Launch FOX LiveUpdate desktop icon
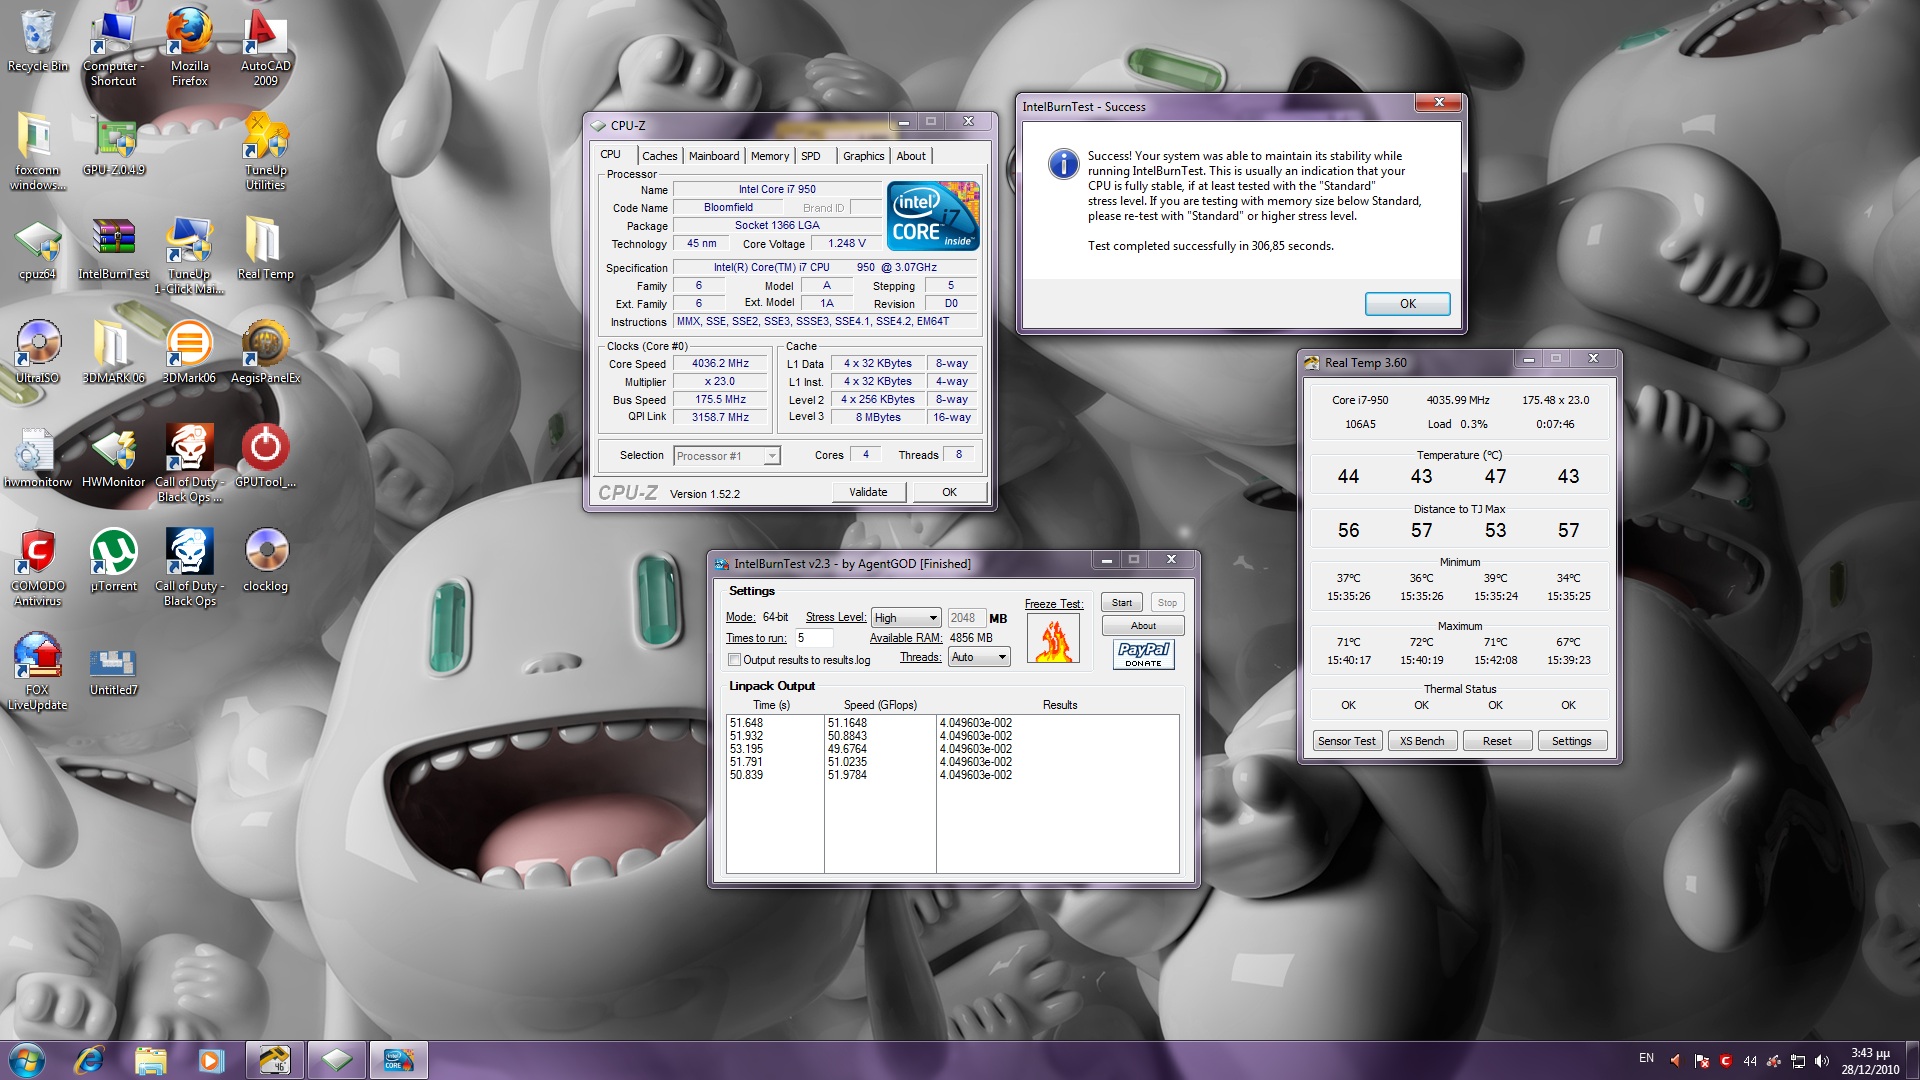Image resolution: width=1920 pixels, height=1080 pixels. [x=37, y=670]
